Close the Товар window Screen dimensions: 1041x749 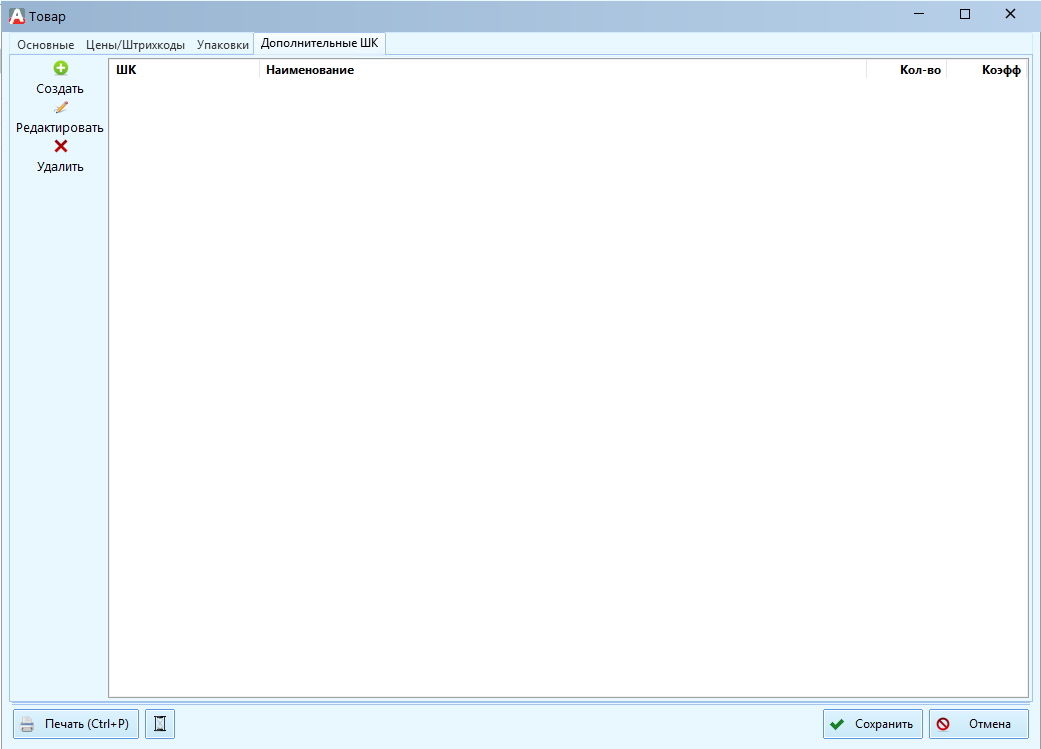(x=1010, y=14)
